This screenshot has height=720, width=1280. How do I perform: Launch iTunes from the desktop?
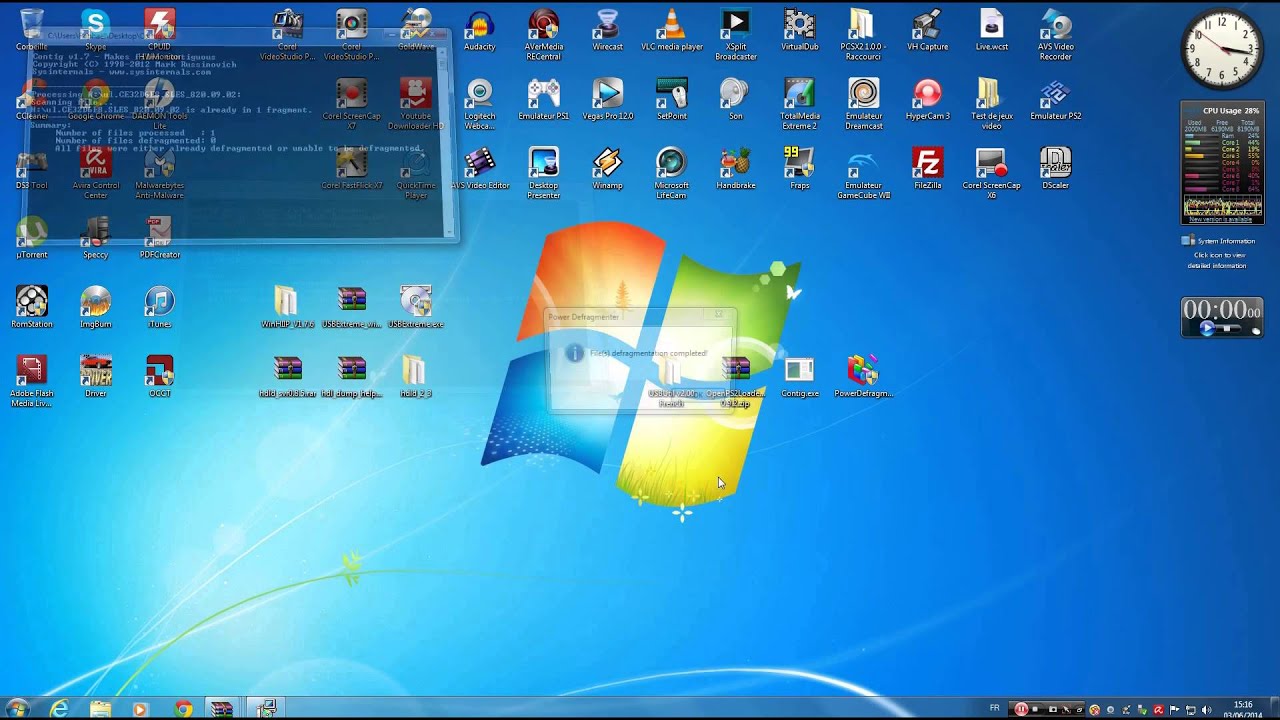click(x=159, y=307)
